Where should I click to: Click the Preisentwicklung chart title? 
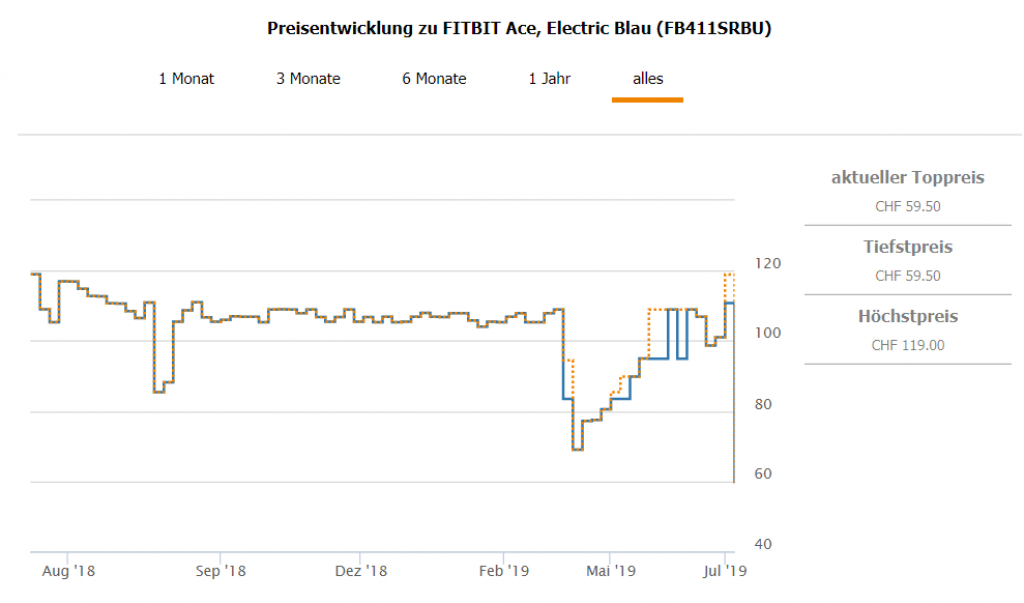[x=519, y=28]
